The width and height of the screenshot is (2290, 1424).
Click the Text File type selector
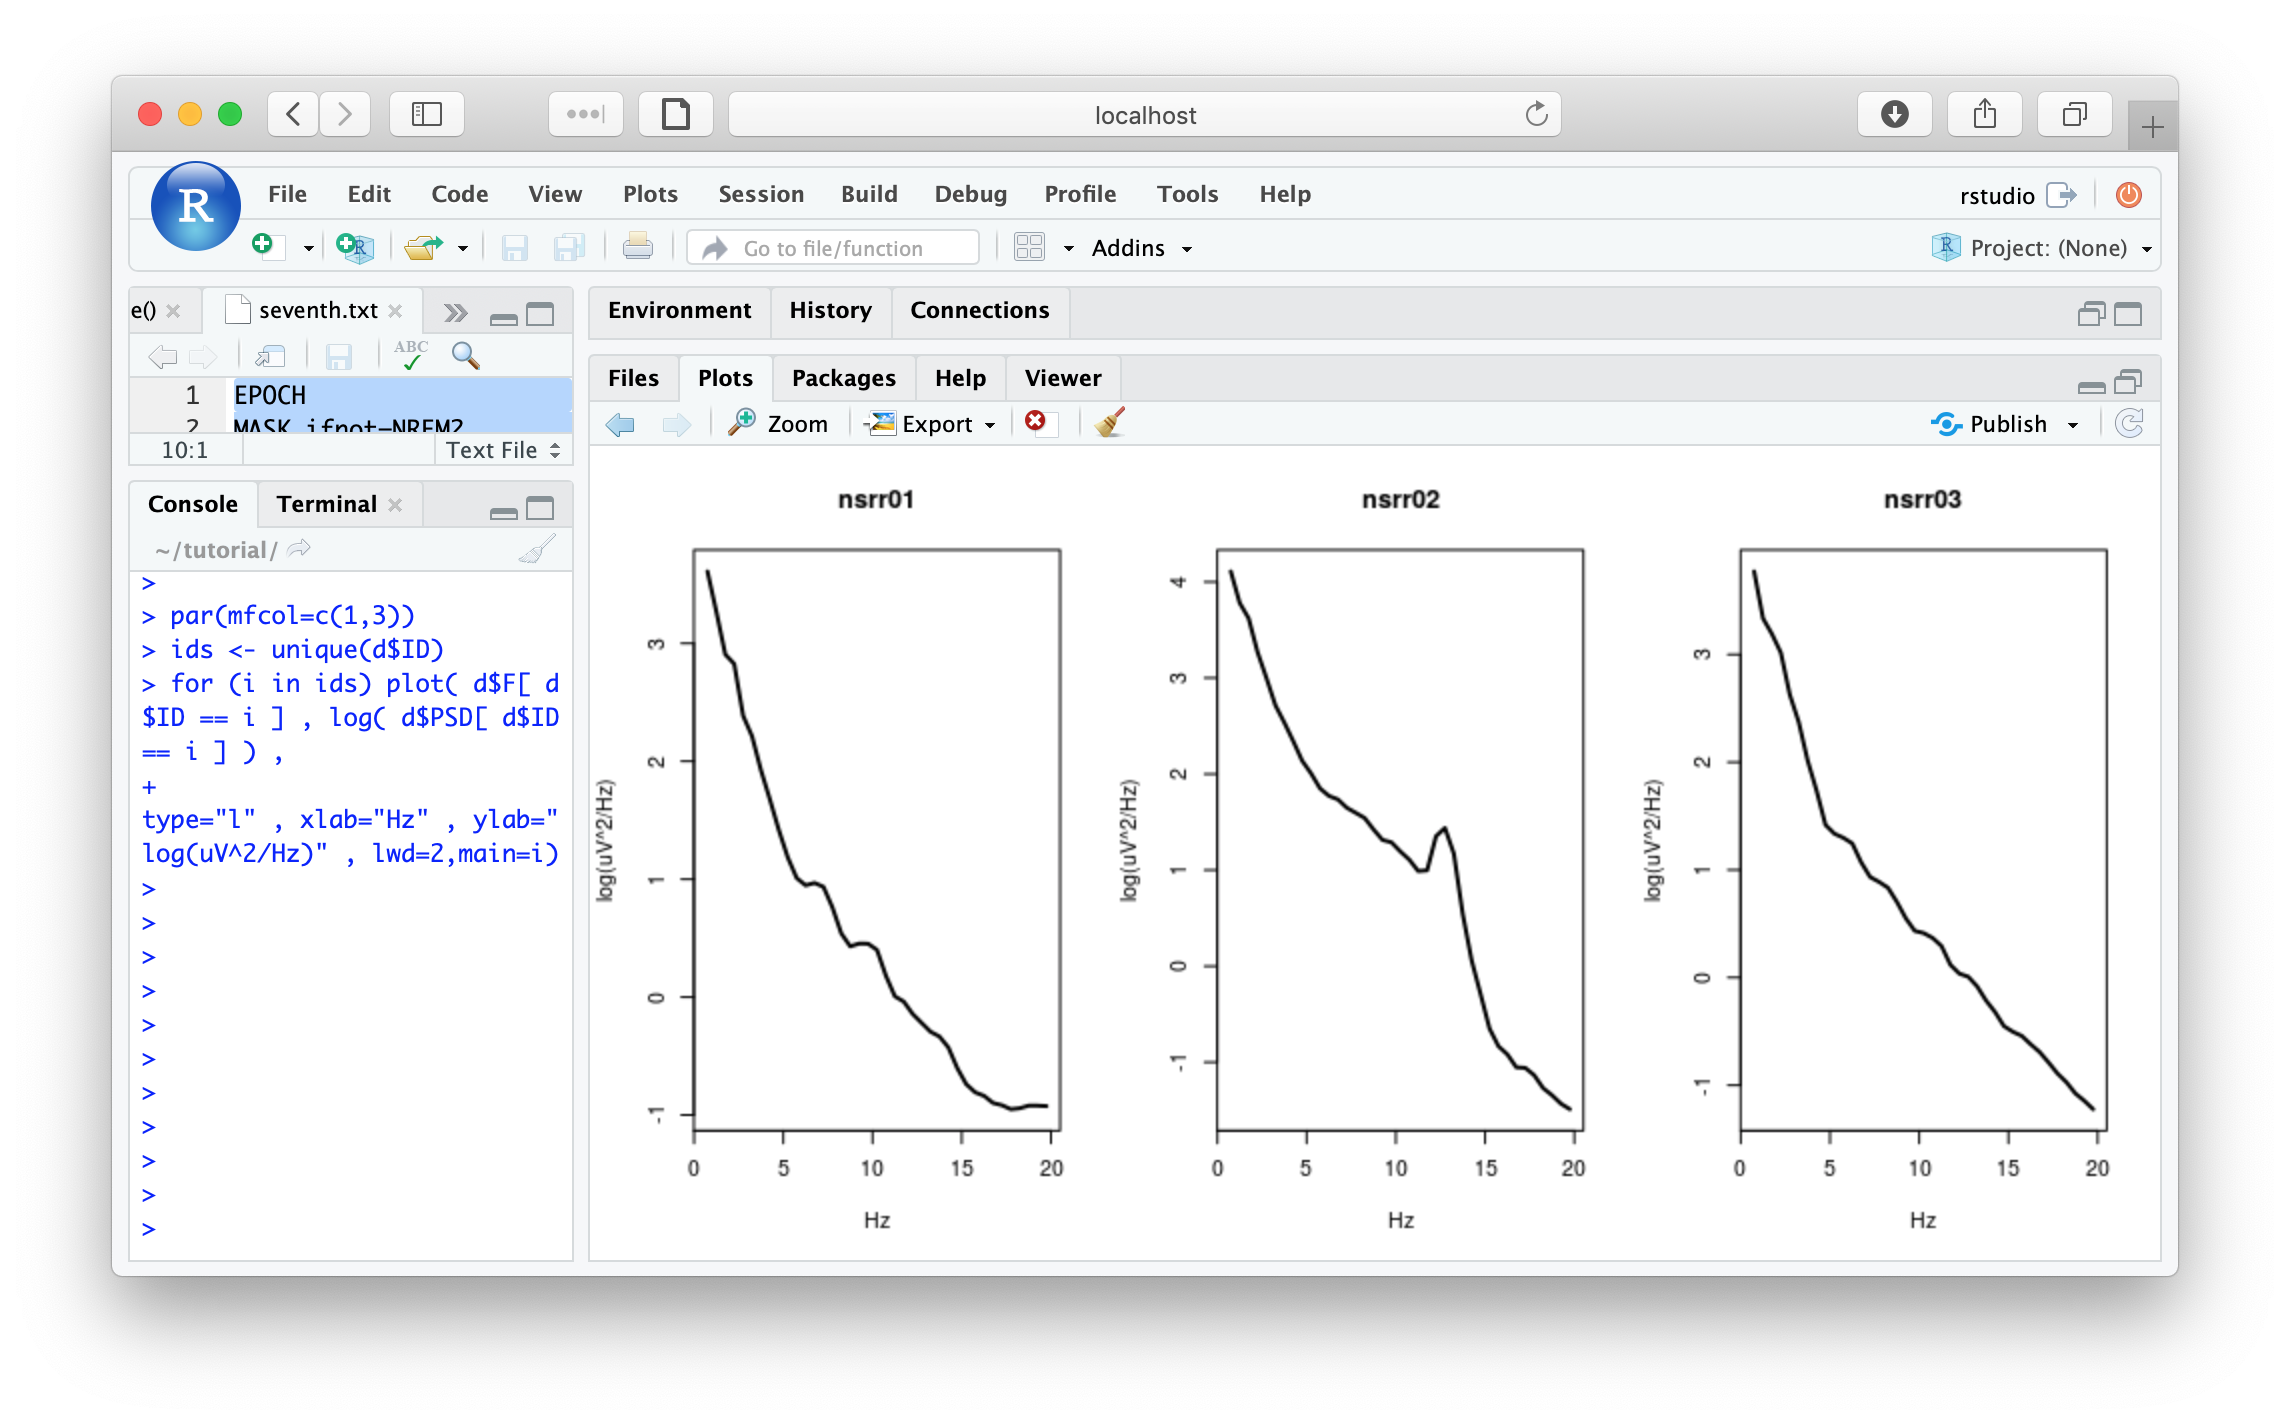502,450
